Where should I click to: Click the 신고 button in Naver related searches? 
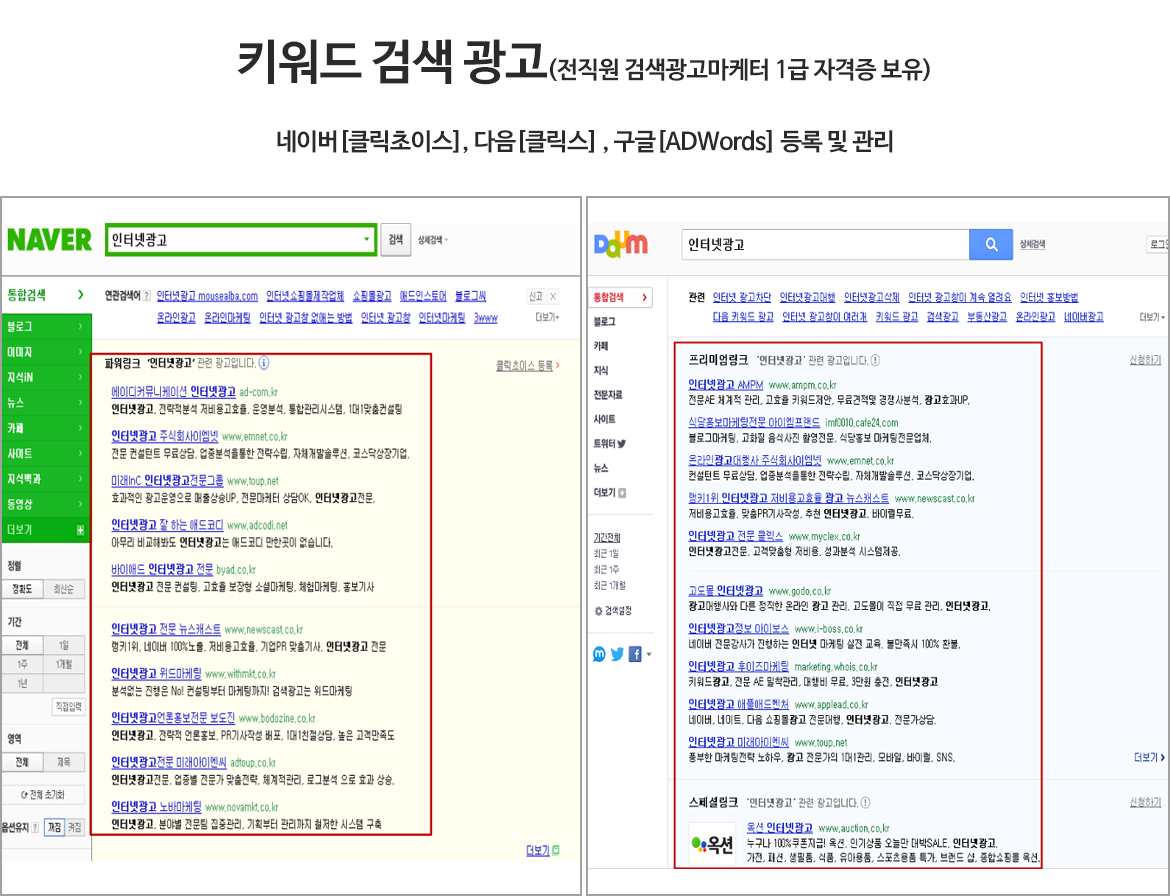coord(536,296)
